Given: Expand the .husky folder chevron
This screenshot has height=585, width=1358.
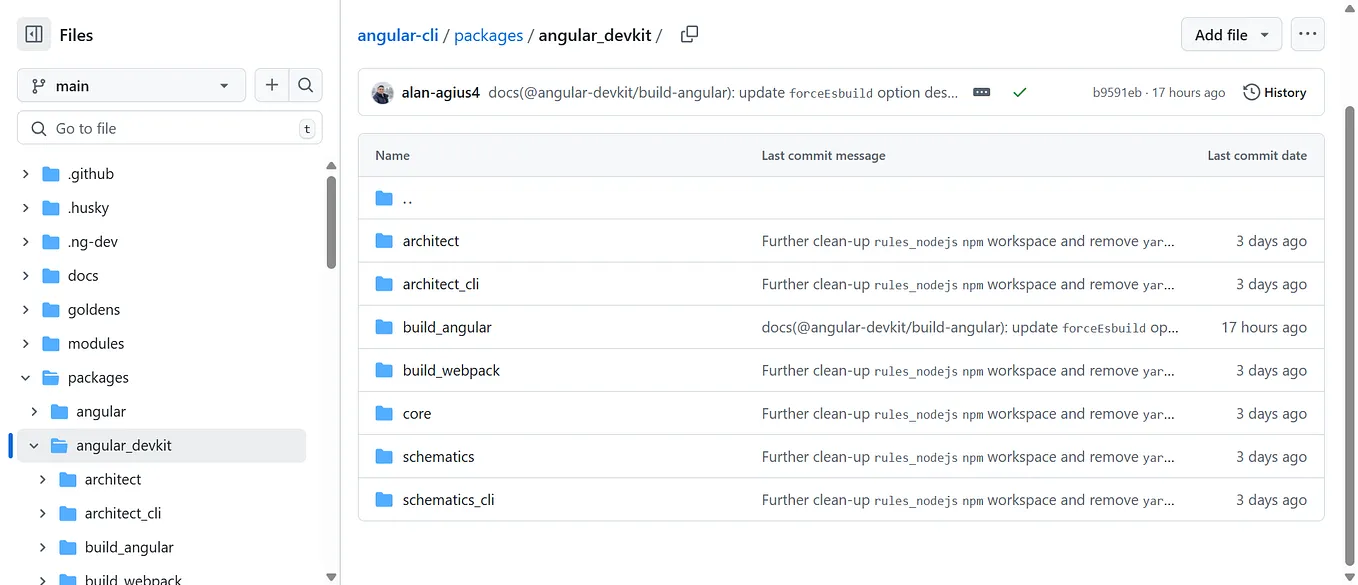Looking at the screenshot, I should point(26,208).
